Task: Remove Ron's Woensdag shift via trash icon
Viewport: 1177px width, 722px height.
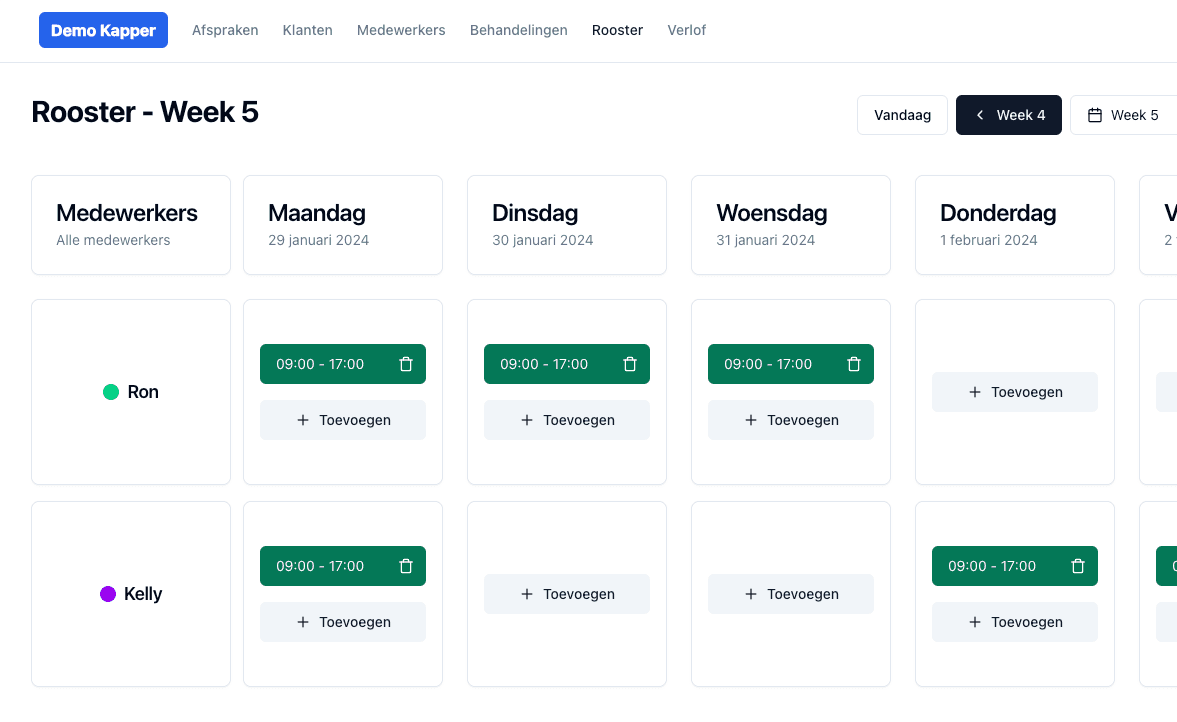Action: [x=854, y=364]
